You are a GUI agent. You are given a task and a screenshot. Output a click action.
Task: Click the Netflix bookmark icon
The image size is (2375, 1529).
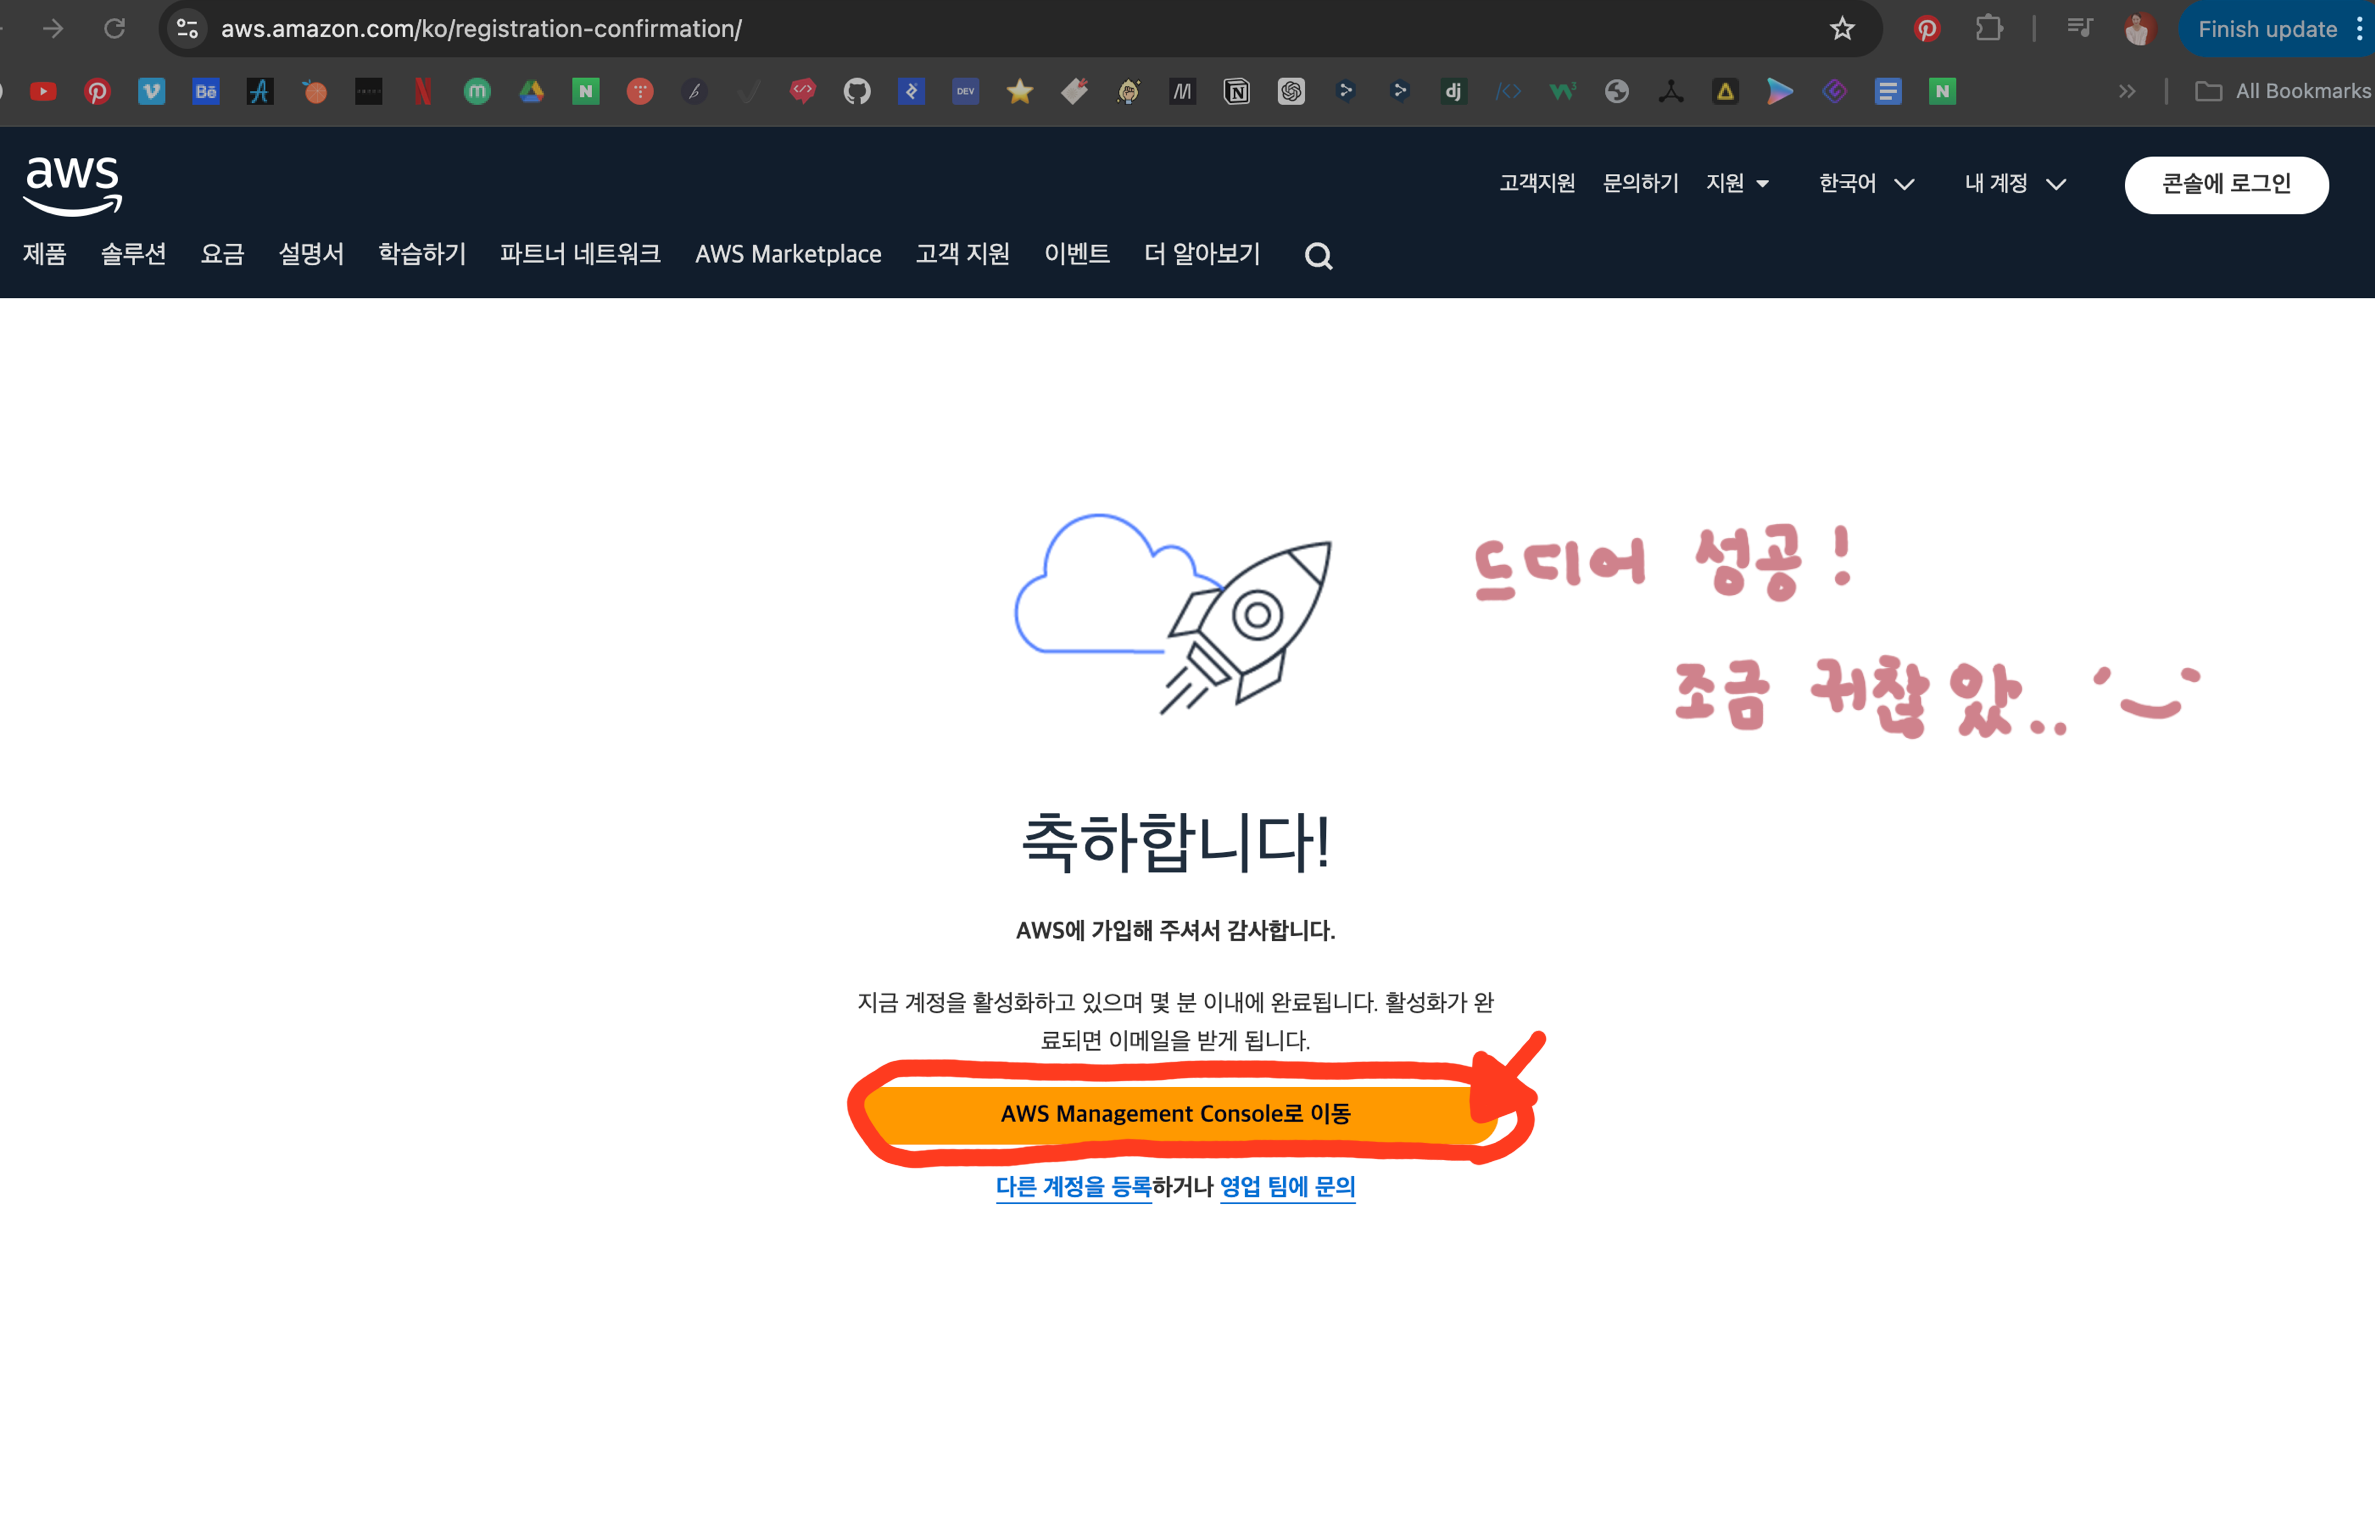click(423, 92)
